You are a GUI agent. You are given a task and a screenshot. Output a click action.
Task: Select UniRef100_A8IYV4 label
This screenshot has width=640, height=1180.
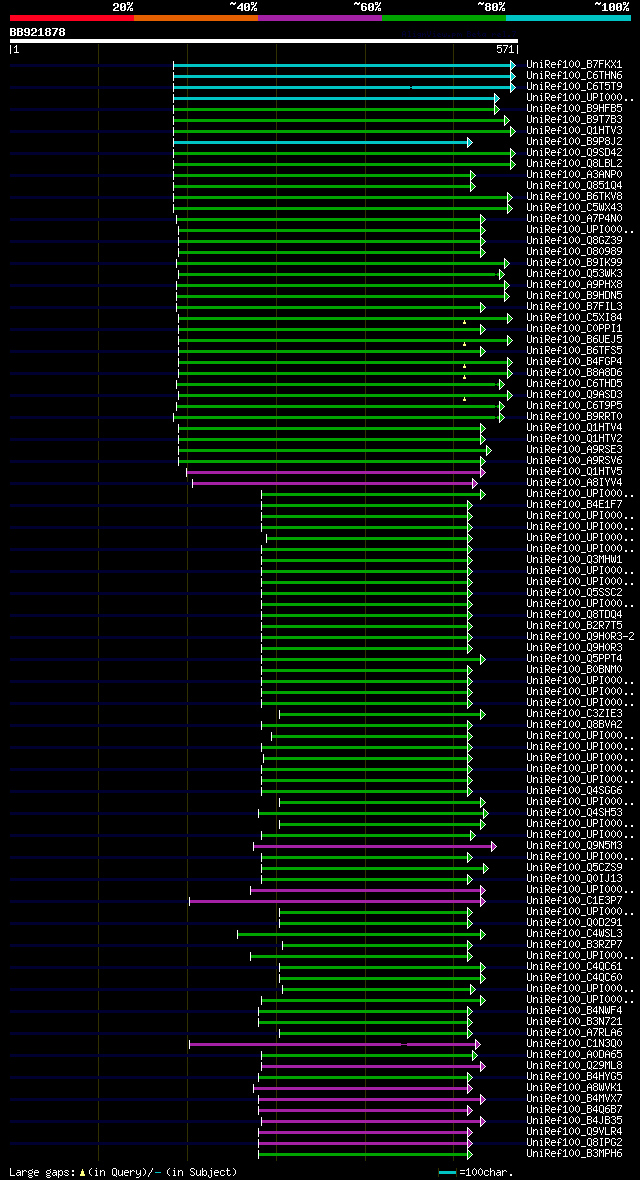click(574, 482)
